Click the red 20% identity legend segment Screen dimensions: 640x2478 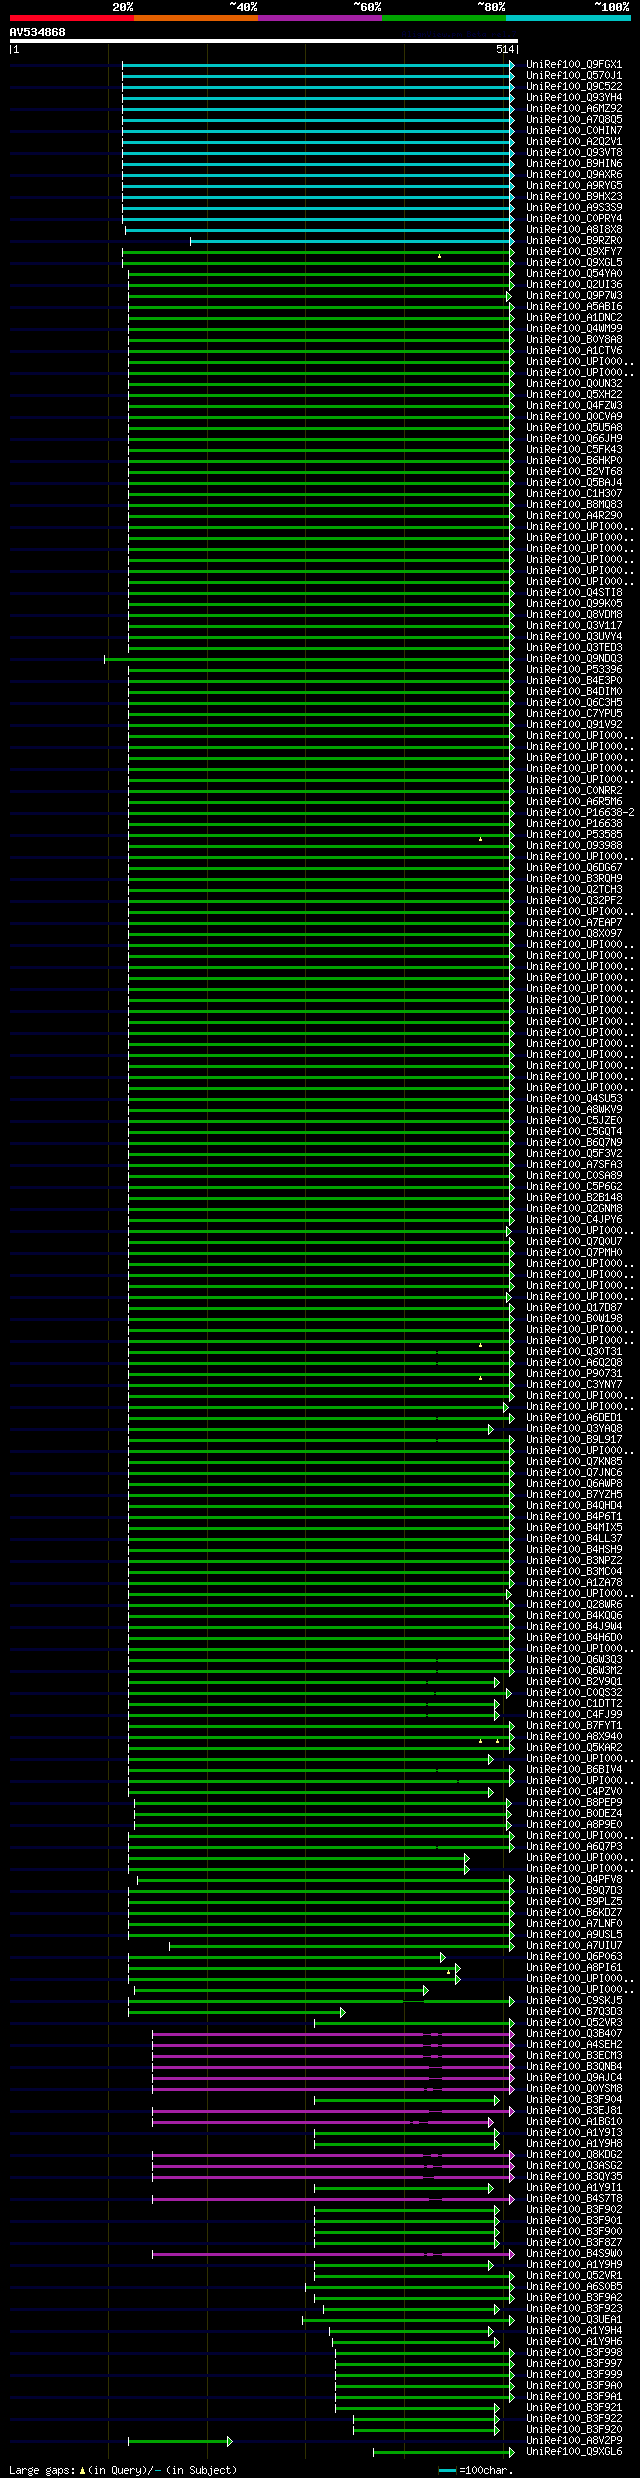pyautogui.click(x=71, y=18)
